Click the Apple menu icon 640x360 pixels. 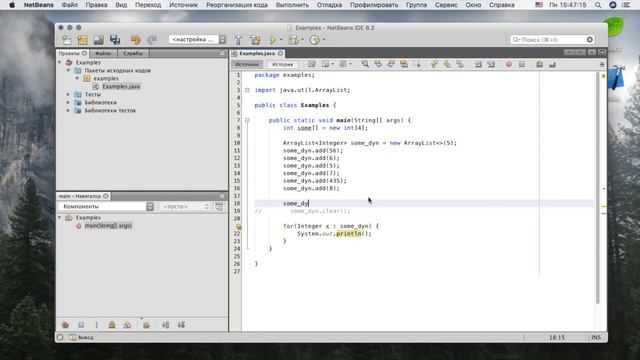pos(12,5)
